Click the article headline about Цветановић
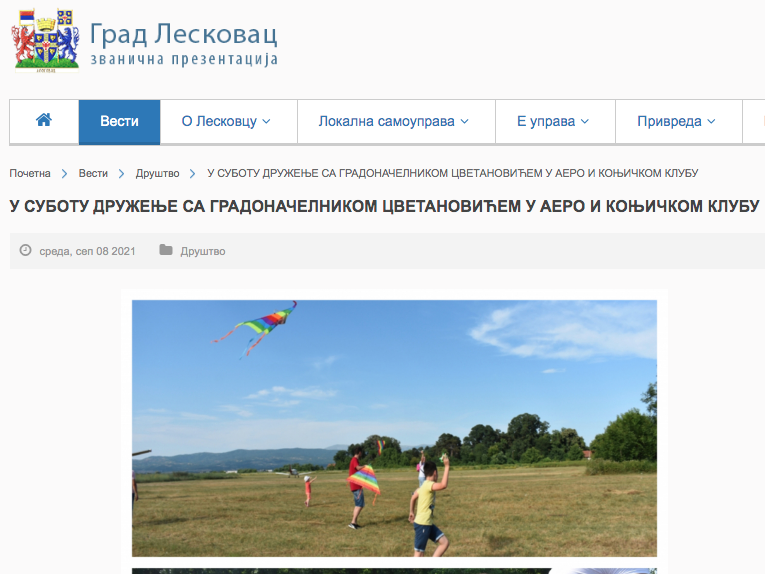This screenshot has height=574, width=765. pyautogui.click(x=384, y=207)
